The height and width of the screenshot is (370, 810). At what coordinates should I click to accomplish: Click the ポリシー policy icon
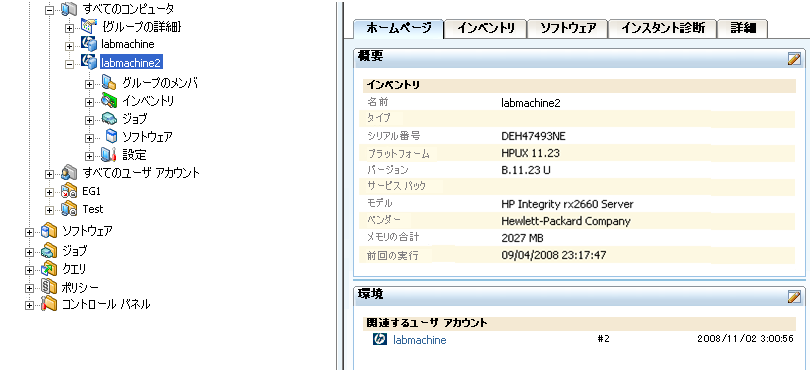49,287
